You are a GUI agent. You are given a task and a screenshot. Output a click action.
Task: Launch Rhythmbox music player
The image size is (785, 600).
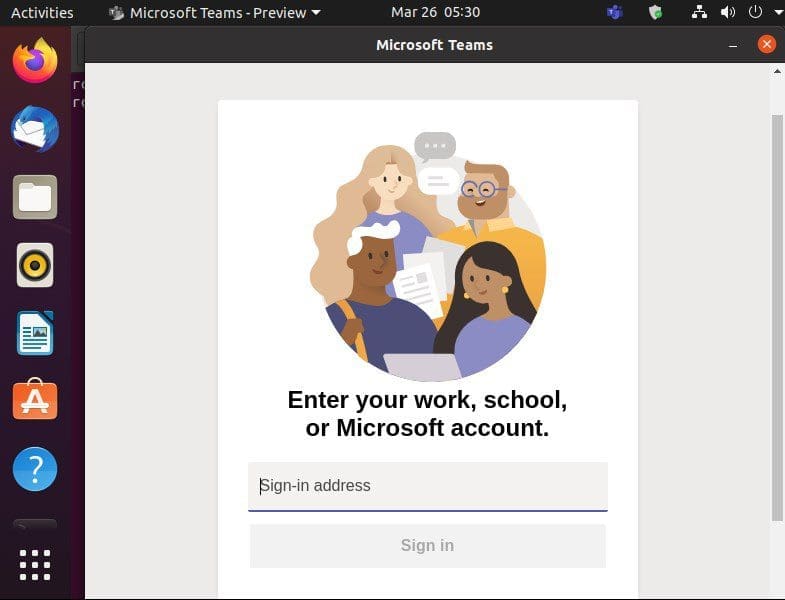pos(35,265)
